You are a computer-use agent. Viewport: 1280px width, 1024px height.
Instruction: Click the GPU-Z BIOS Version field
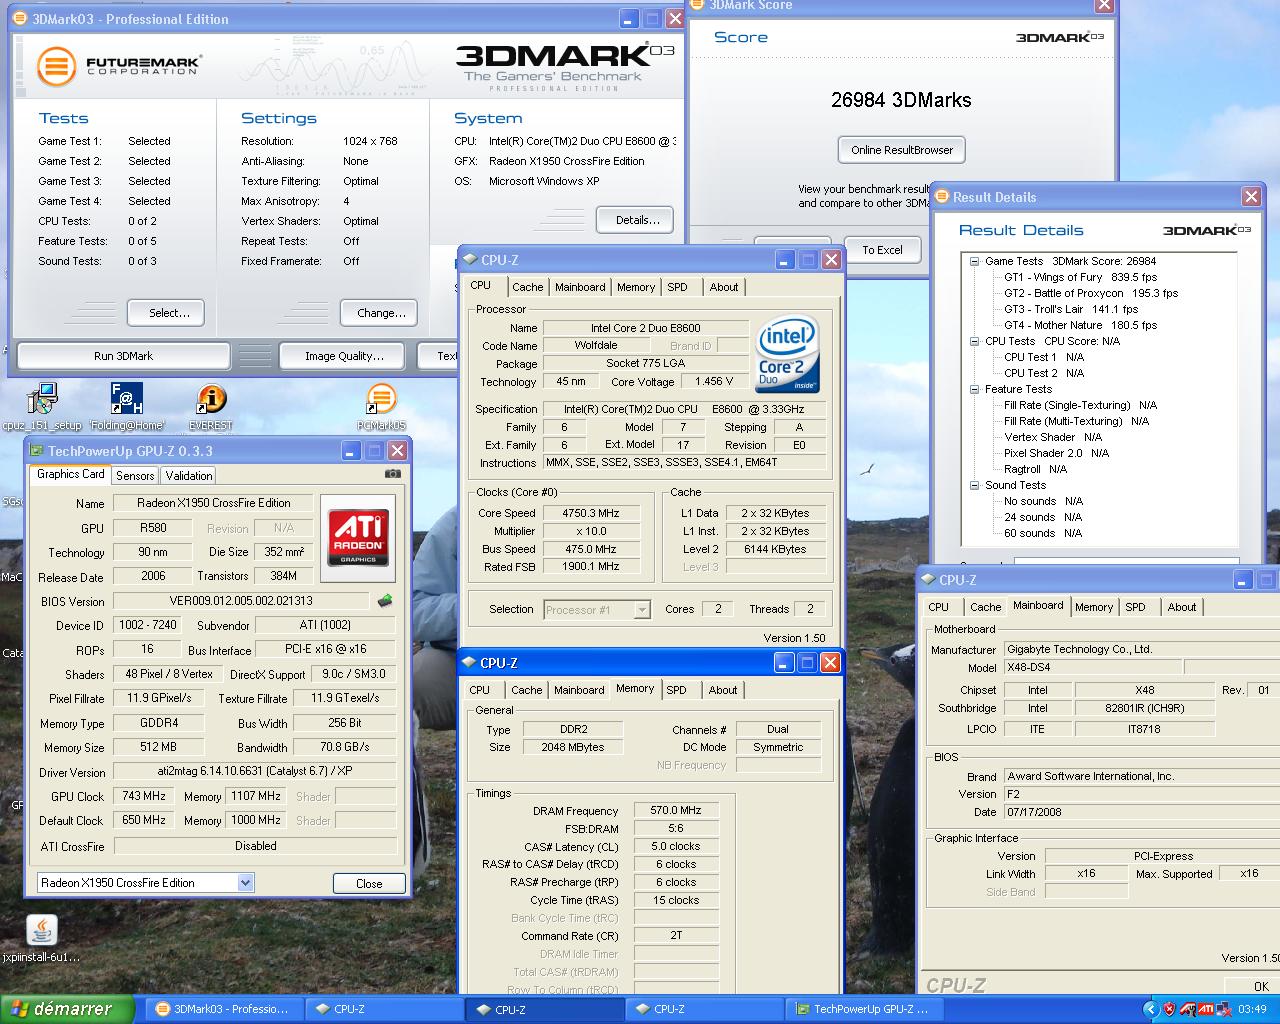241,601
